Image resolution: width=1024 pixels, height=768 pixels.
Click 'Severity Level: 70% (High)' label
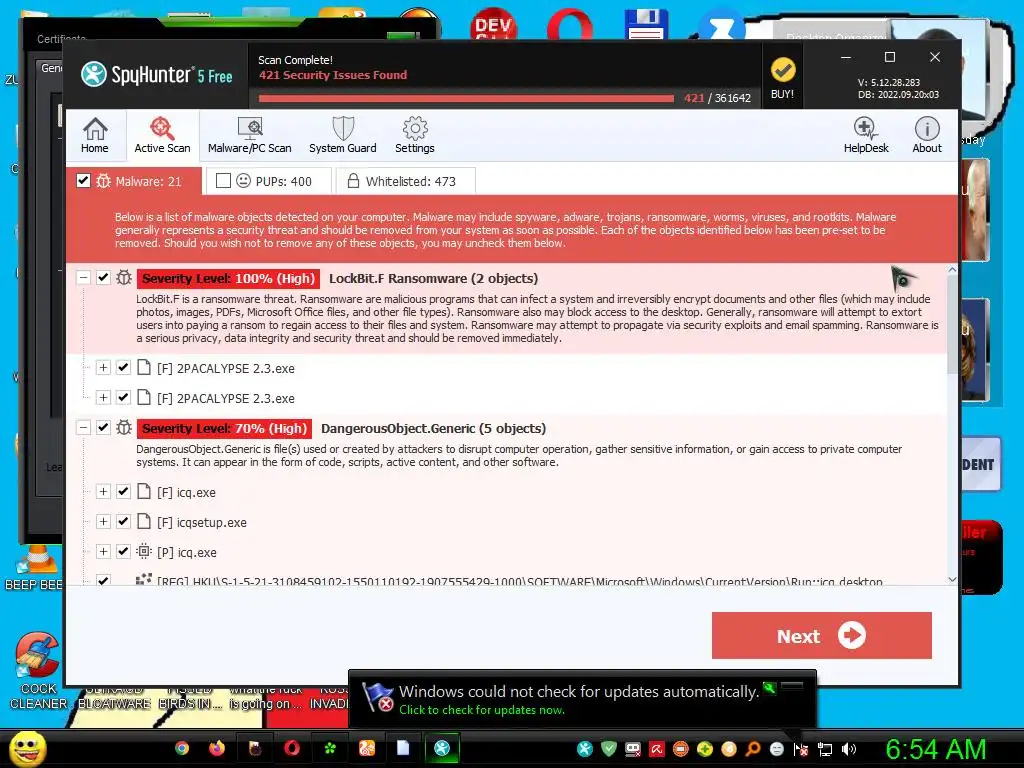[225, 428]
